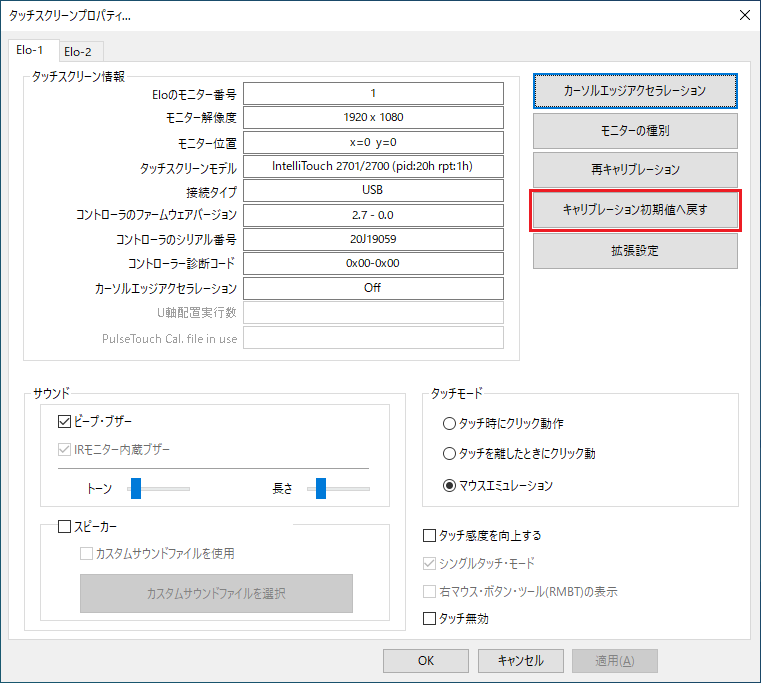Image resolution: width=761 pixels, height=683 pixels.
Task: Click the 長さ slider handle
Action: 321,488
